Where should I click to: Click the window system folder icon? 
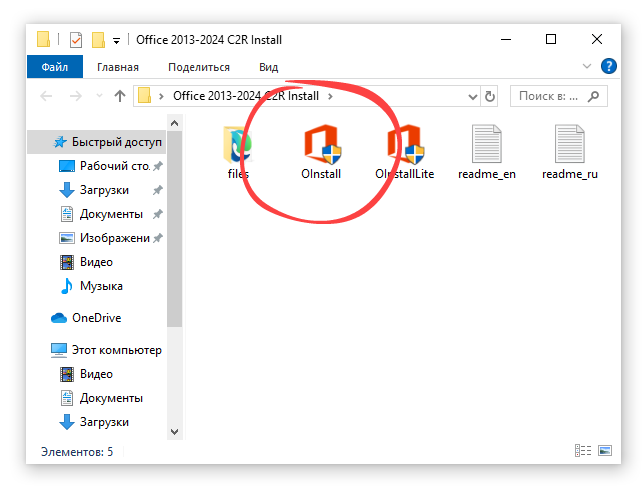[43, 40]
